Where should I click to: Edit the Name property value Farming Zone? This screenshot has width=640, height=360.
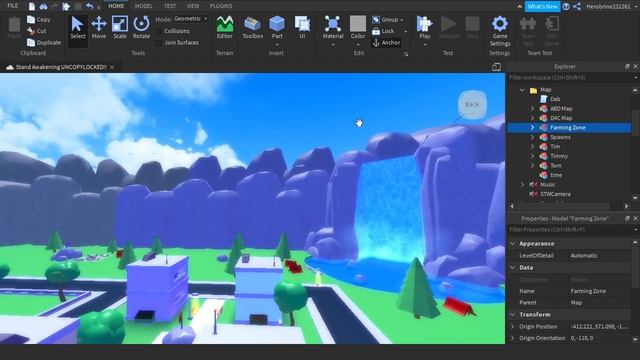[x=599, y=291]
